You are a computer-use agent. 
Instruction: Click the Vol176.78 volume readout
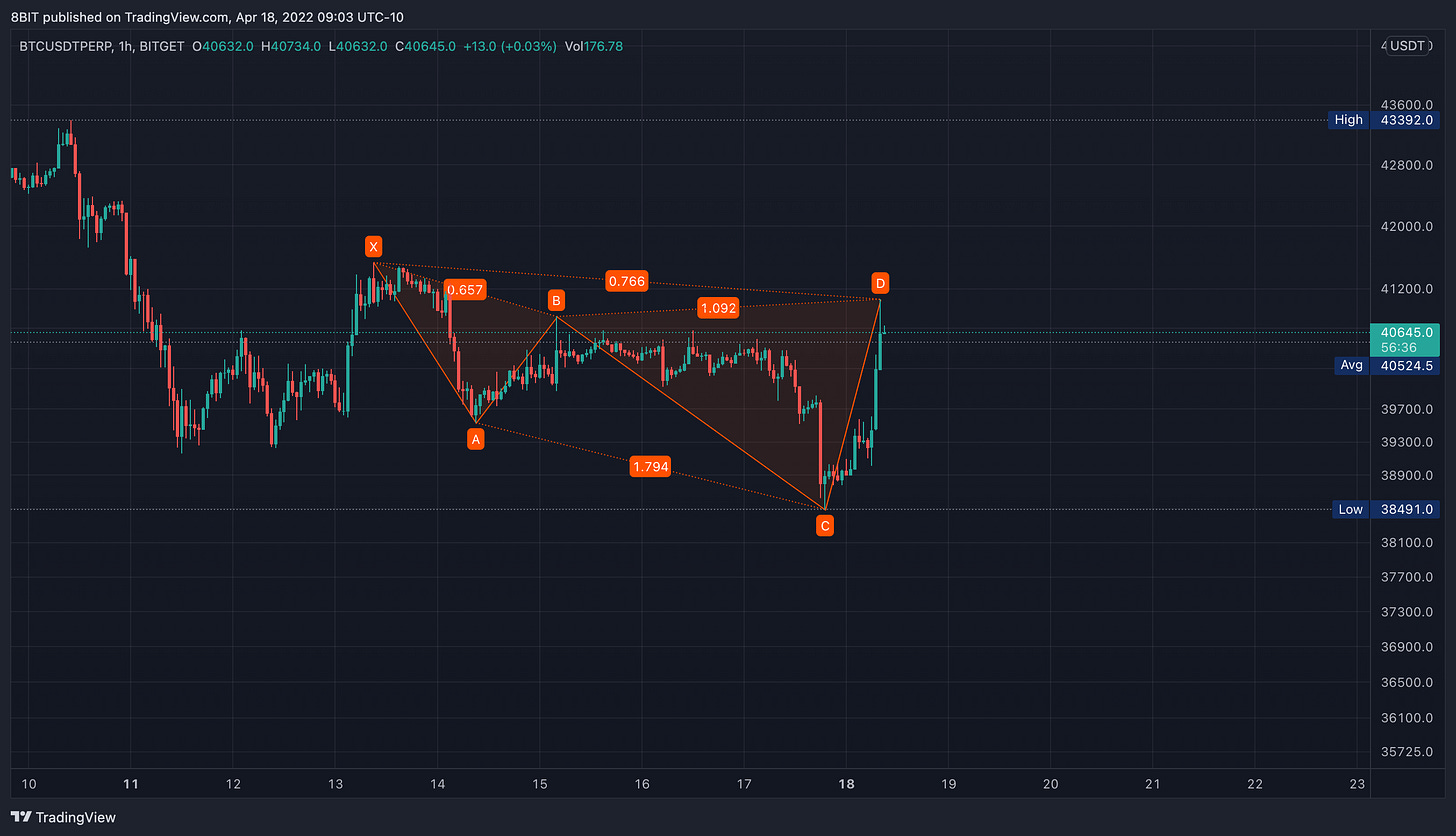point(594,46)
